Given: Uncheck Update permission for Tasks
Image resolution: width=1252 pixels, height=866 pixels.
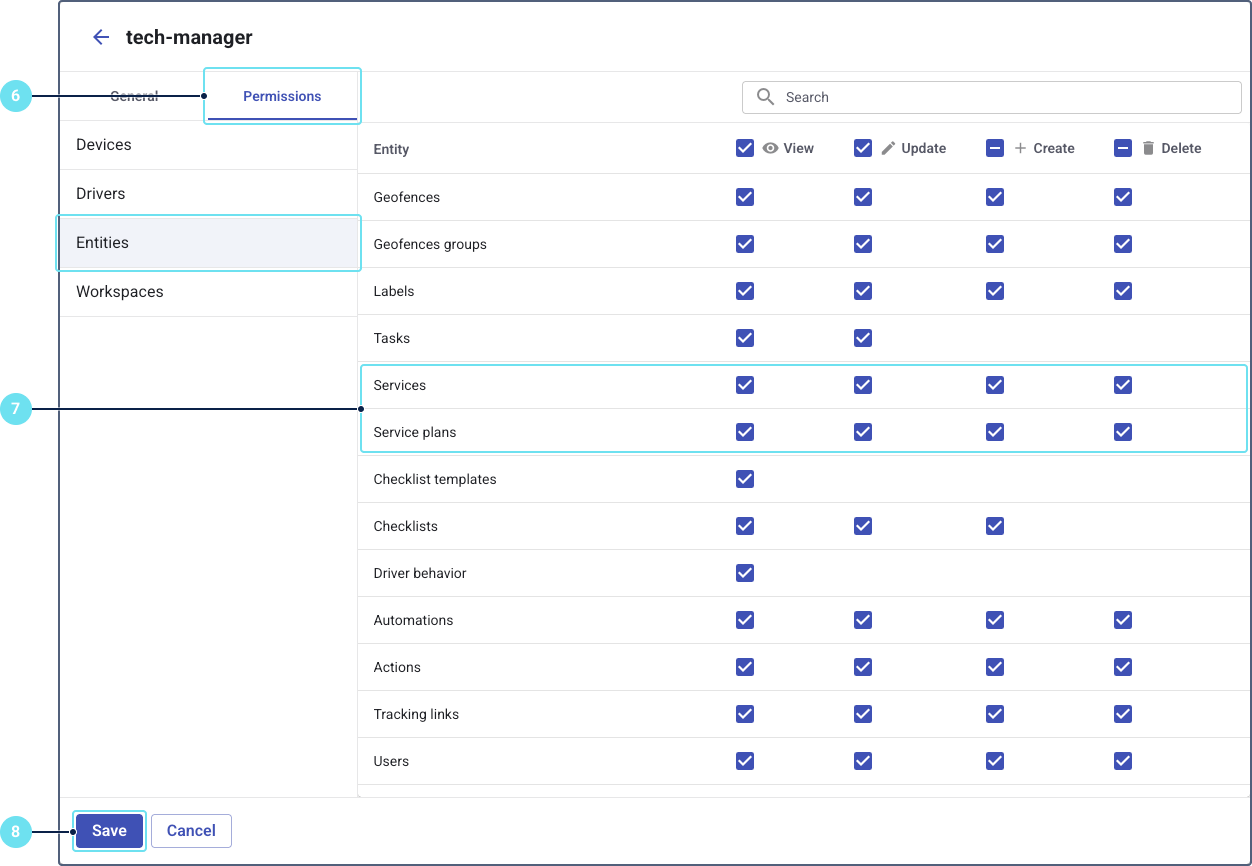Looking at the screenshot, I should point(862,338).
